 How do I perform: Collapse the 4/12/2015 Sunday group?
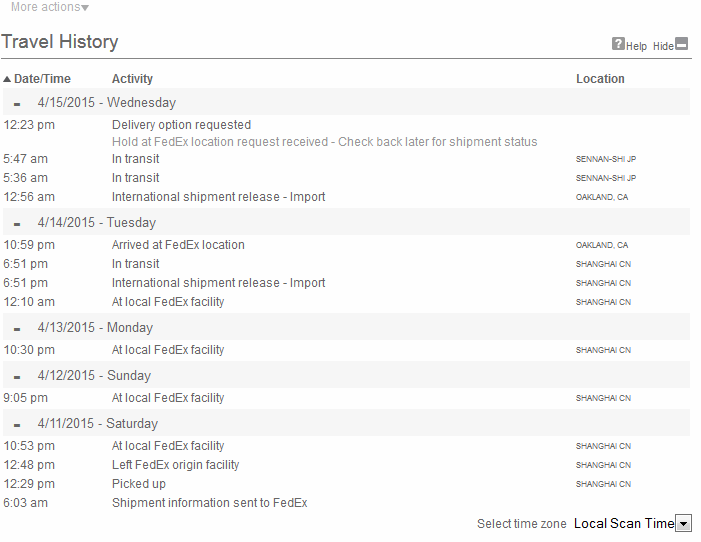[x=17, y=377]
